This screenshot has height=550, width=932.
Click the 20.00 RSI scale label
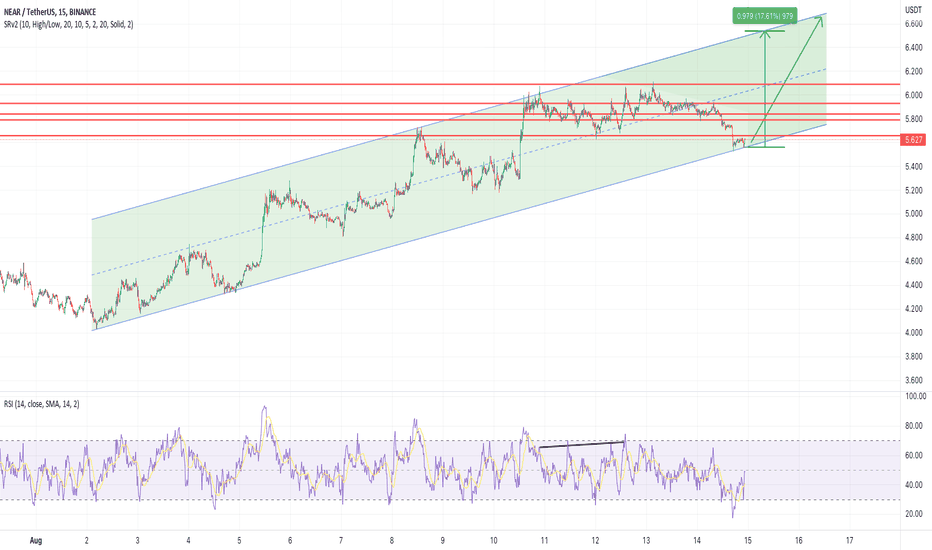click(914, 514)
